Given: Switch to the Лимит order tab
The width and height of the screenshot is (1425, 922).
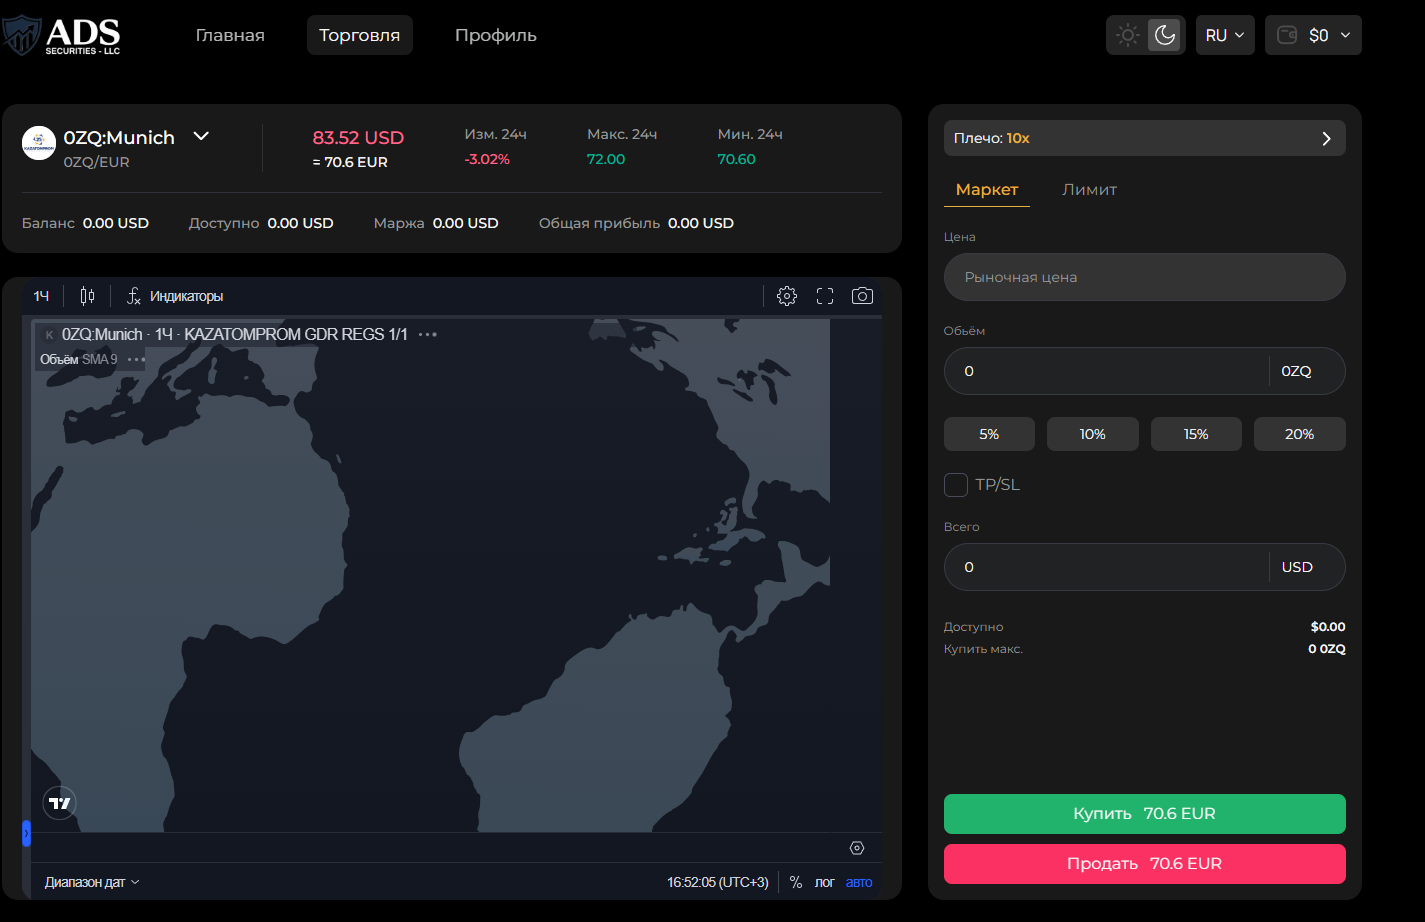Looking at the screenshot, I should [x=1089, y=190].
